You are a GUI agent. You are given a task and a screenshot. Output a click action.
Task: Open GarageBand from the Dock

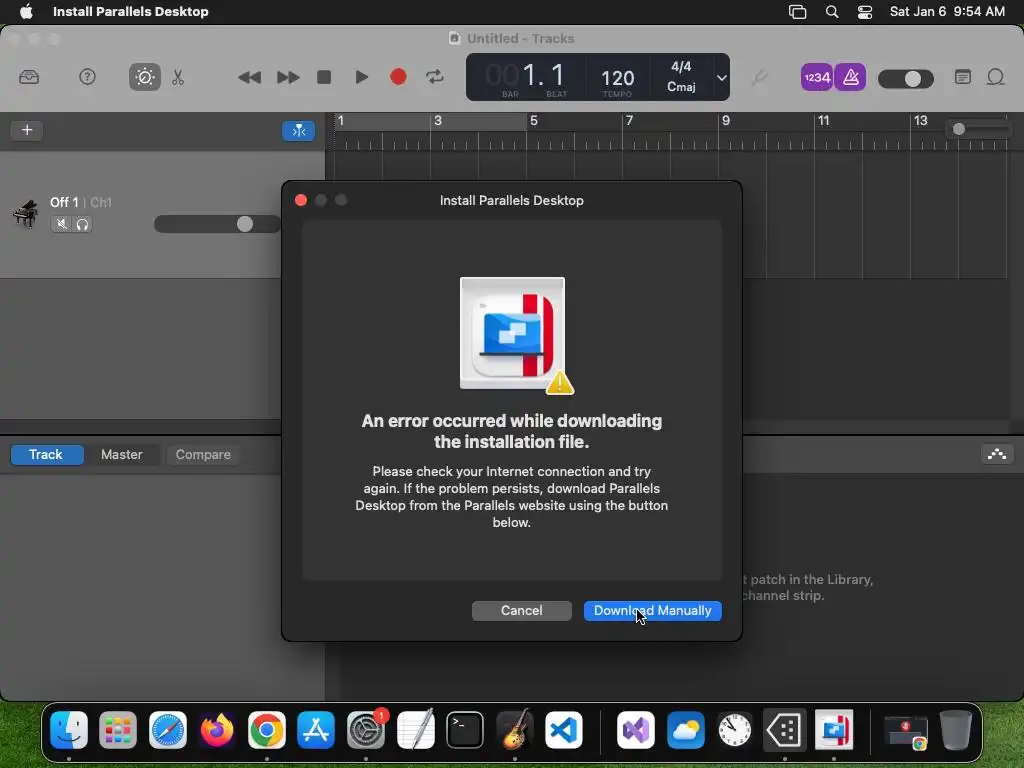[515, 730]
